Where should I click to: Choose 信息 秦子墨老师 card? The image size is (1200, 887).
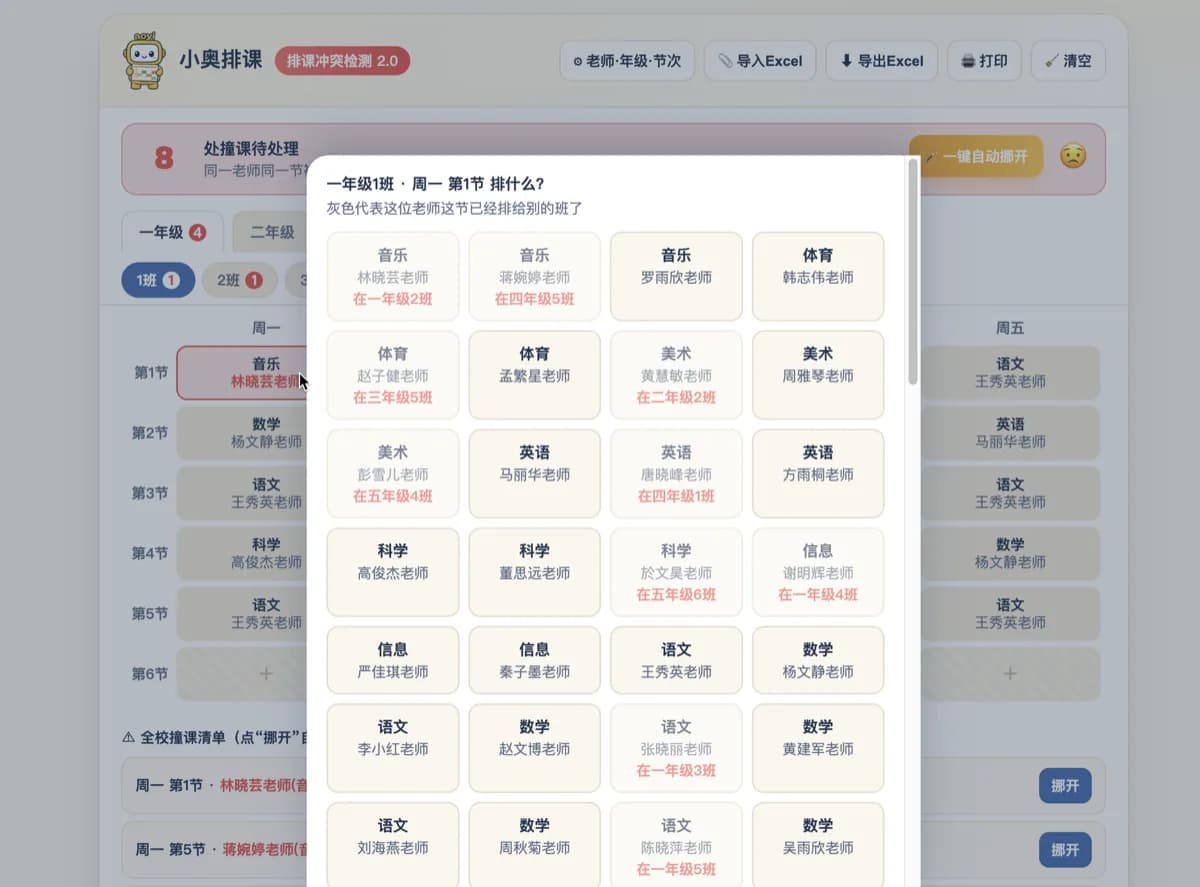[x=534, y=660]
